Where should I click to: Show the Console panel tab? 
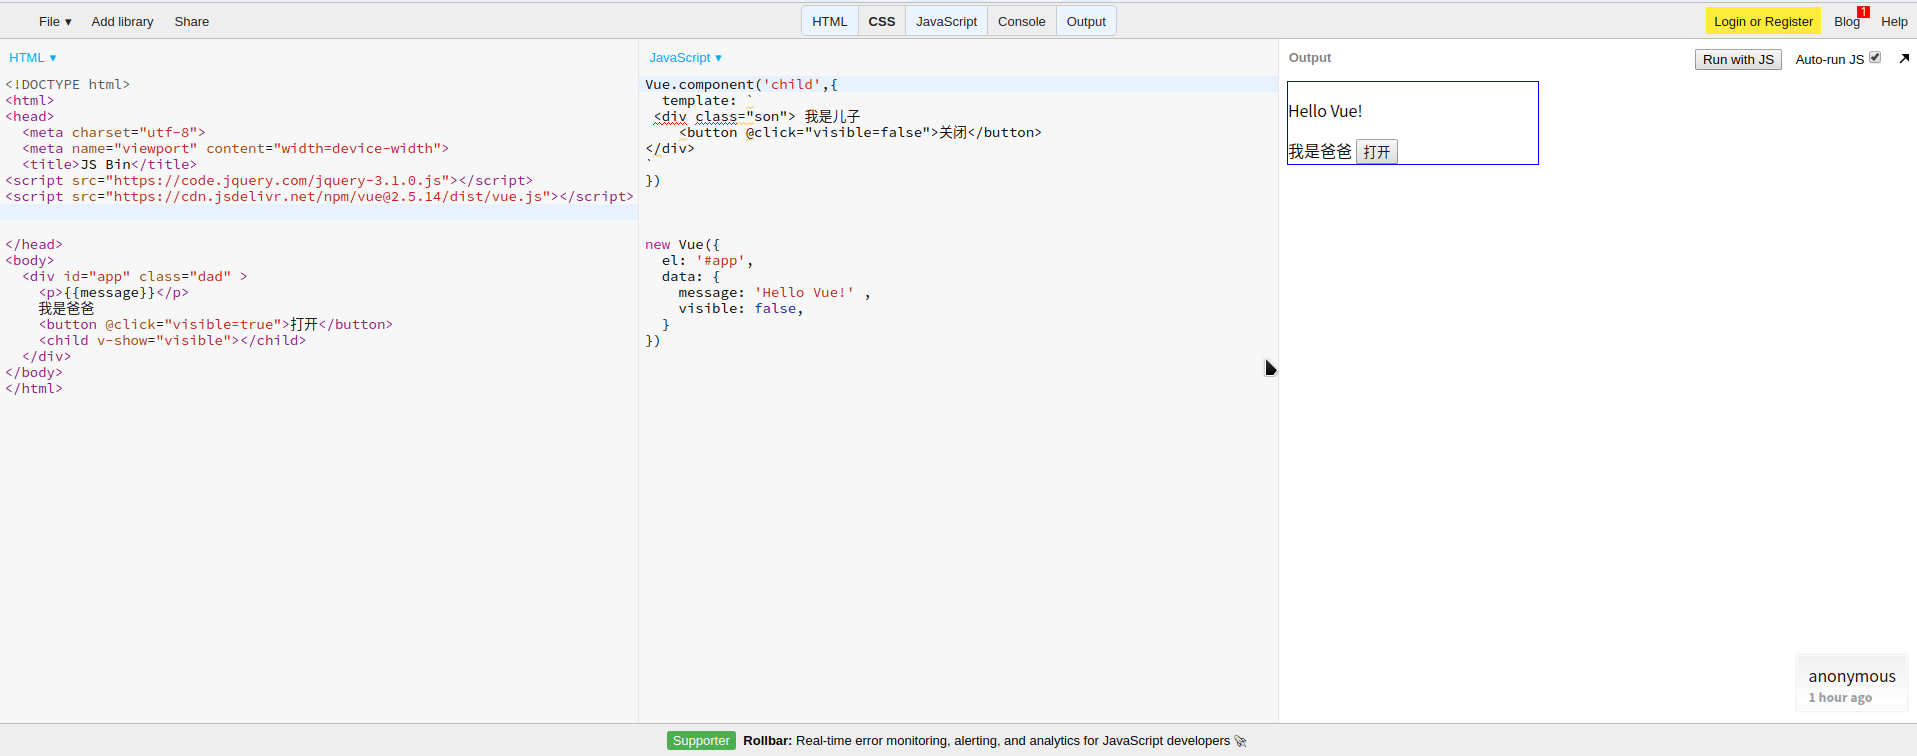pos(1021,21)
